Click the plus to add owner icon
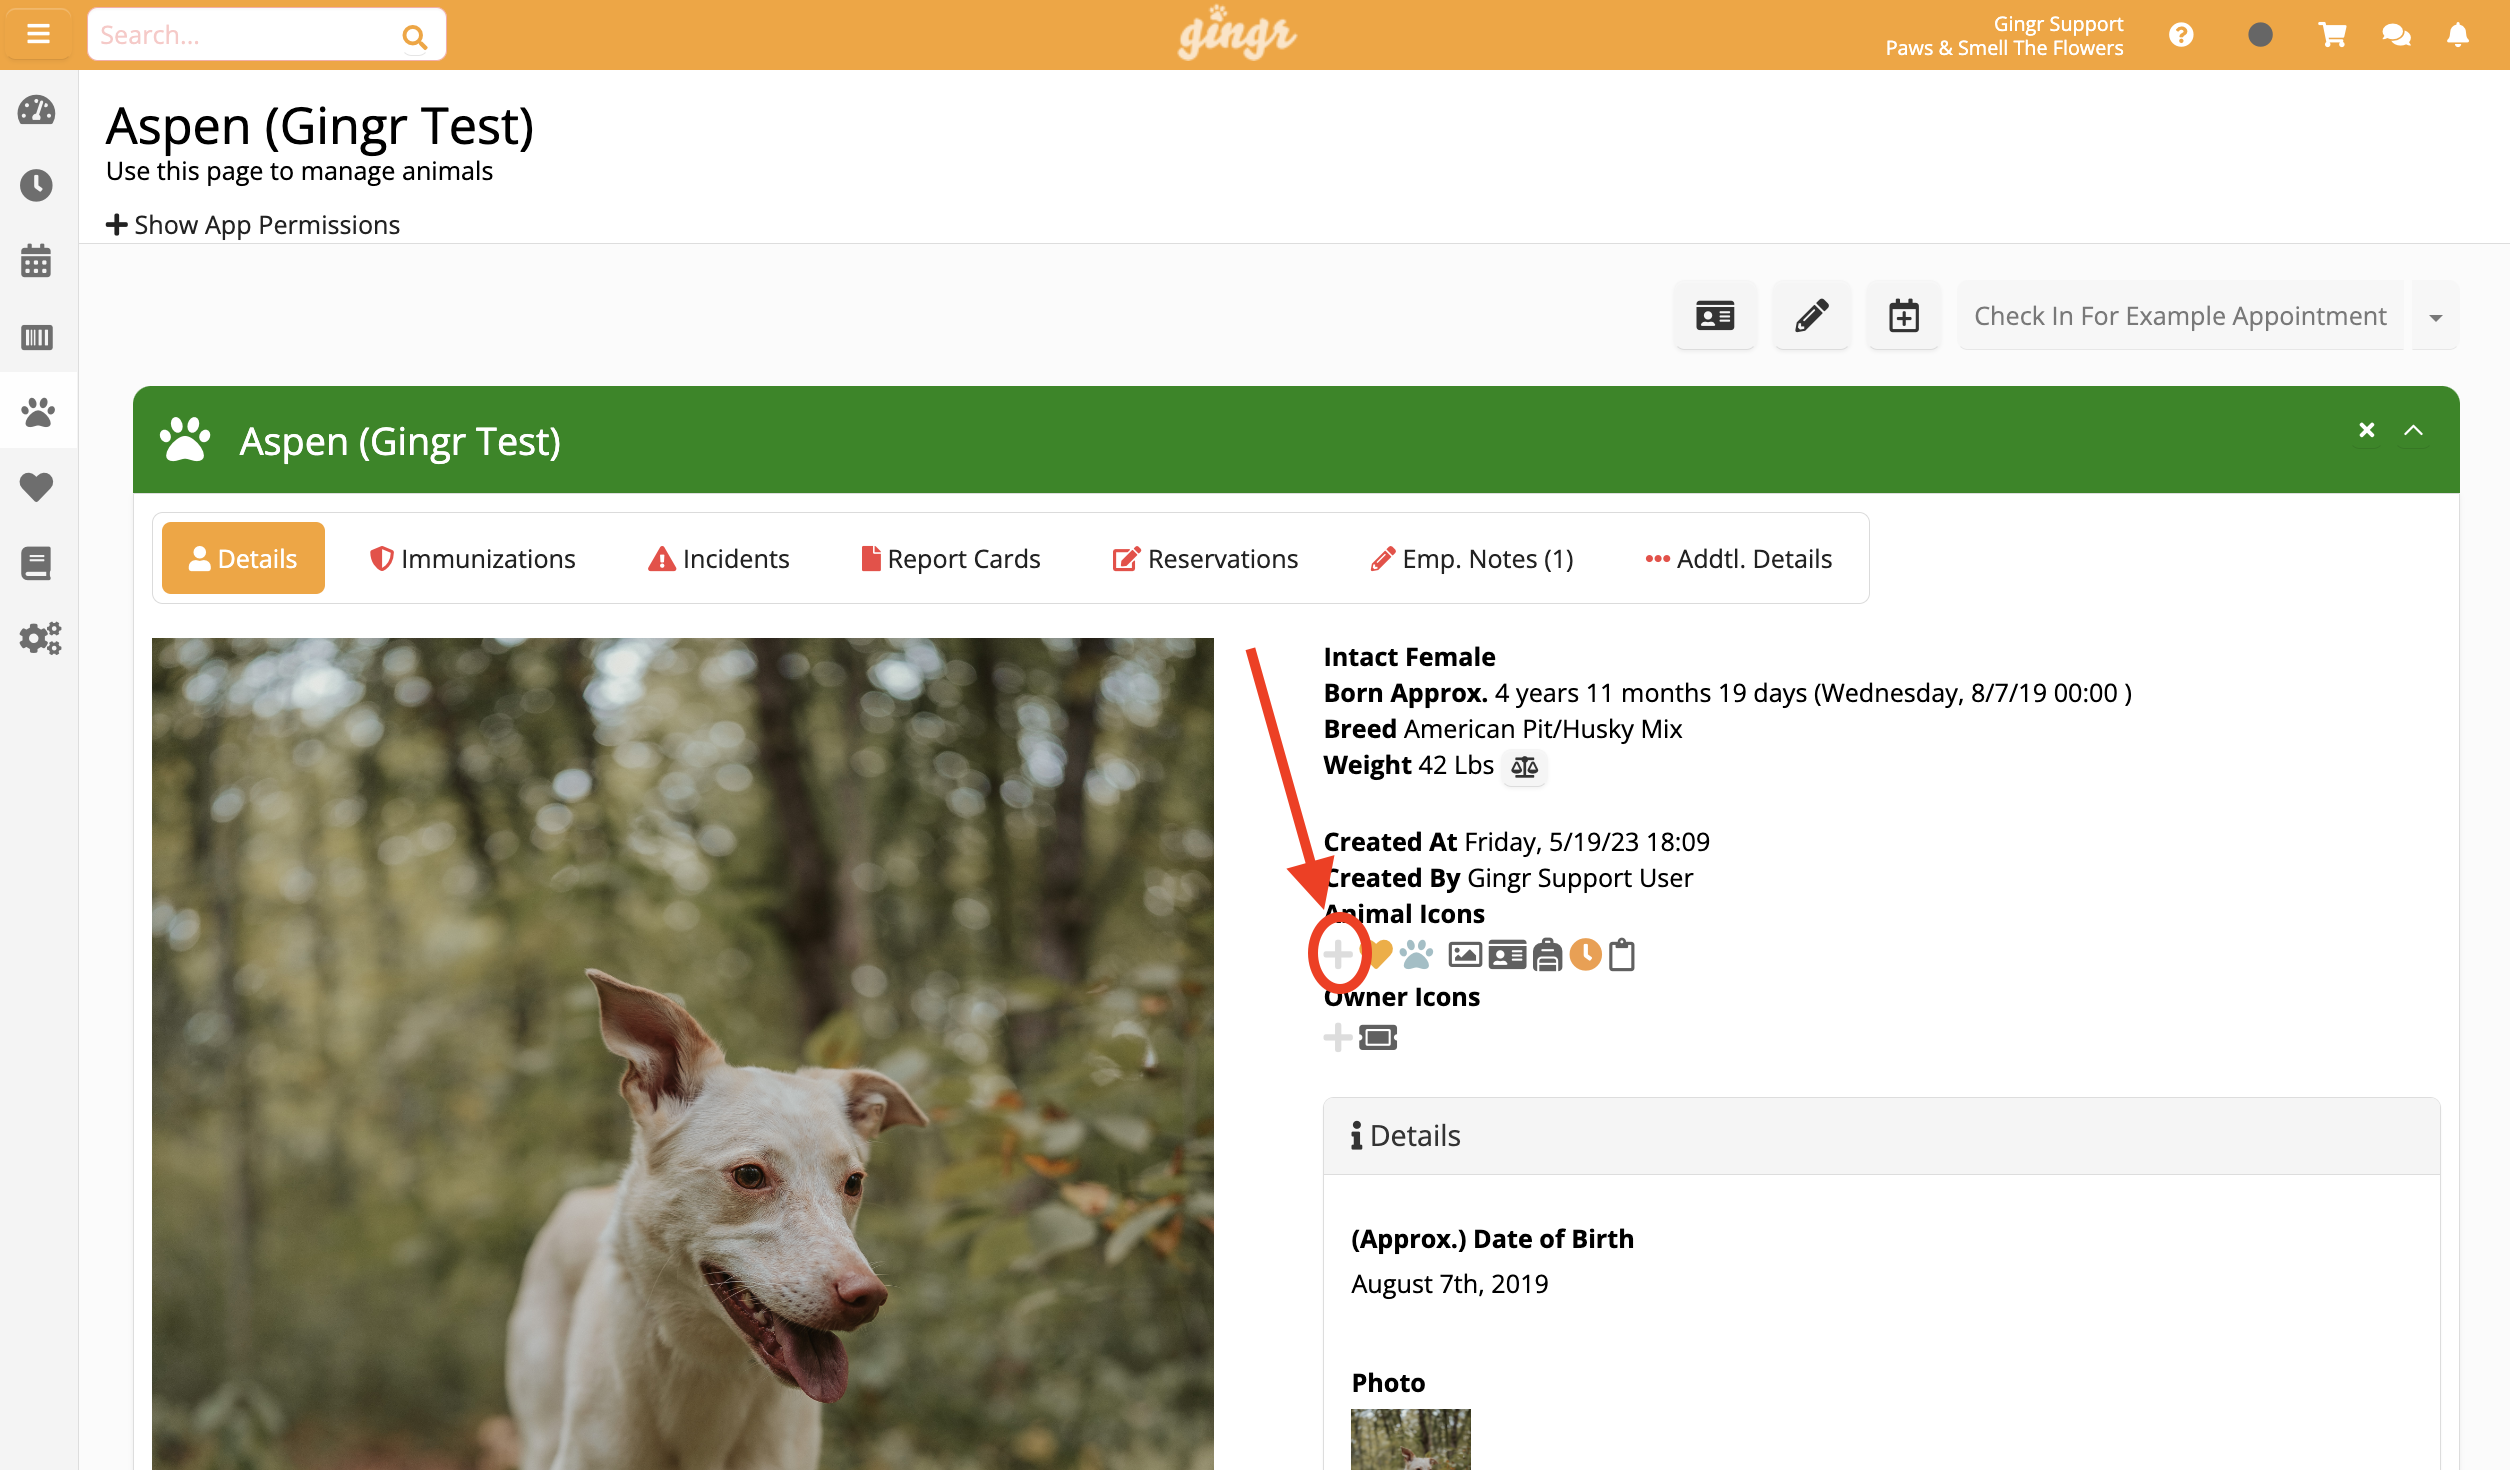The width and height of the screenshot is (2510, 1470). coord(1338,1037)
